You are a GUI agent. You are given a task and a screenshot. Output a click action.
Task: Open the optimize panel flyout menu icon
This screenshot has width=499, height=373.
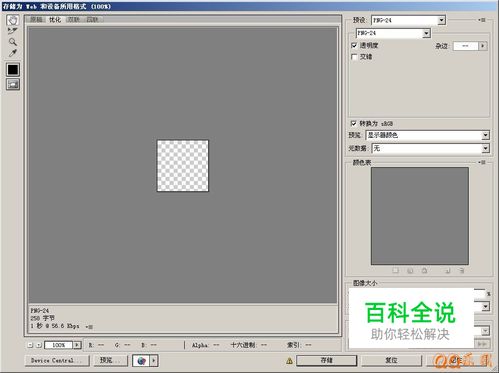click(x=482, y=20)
